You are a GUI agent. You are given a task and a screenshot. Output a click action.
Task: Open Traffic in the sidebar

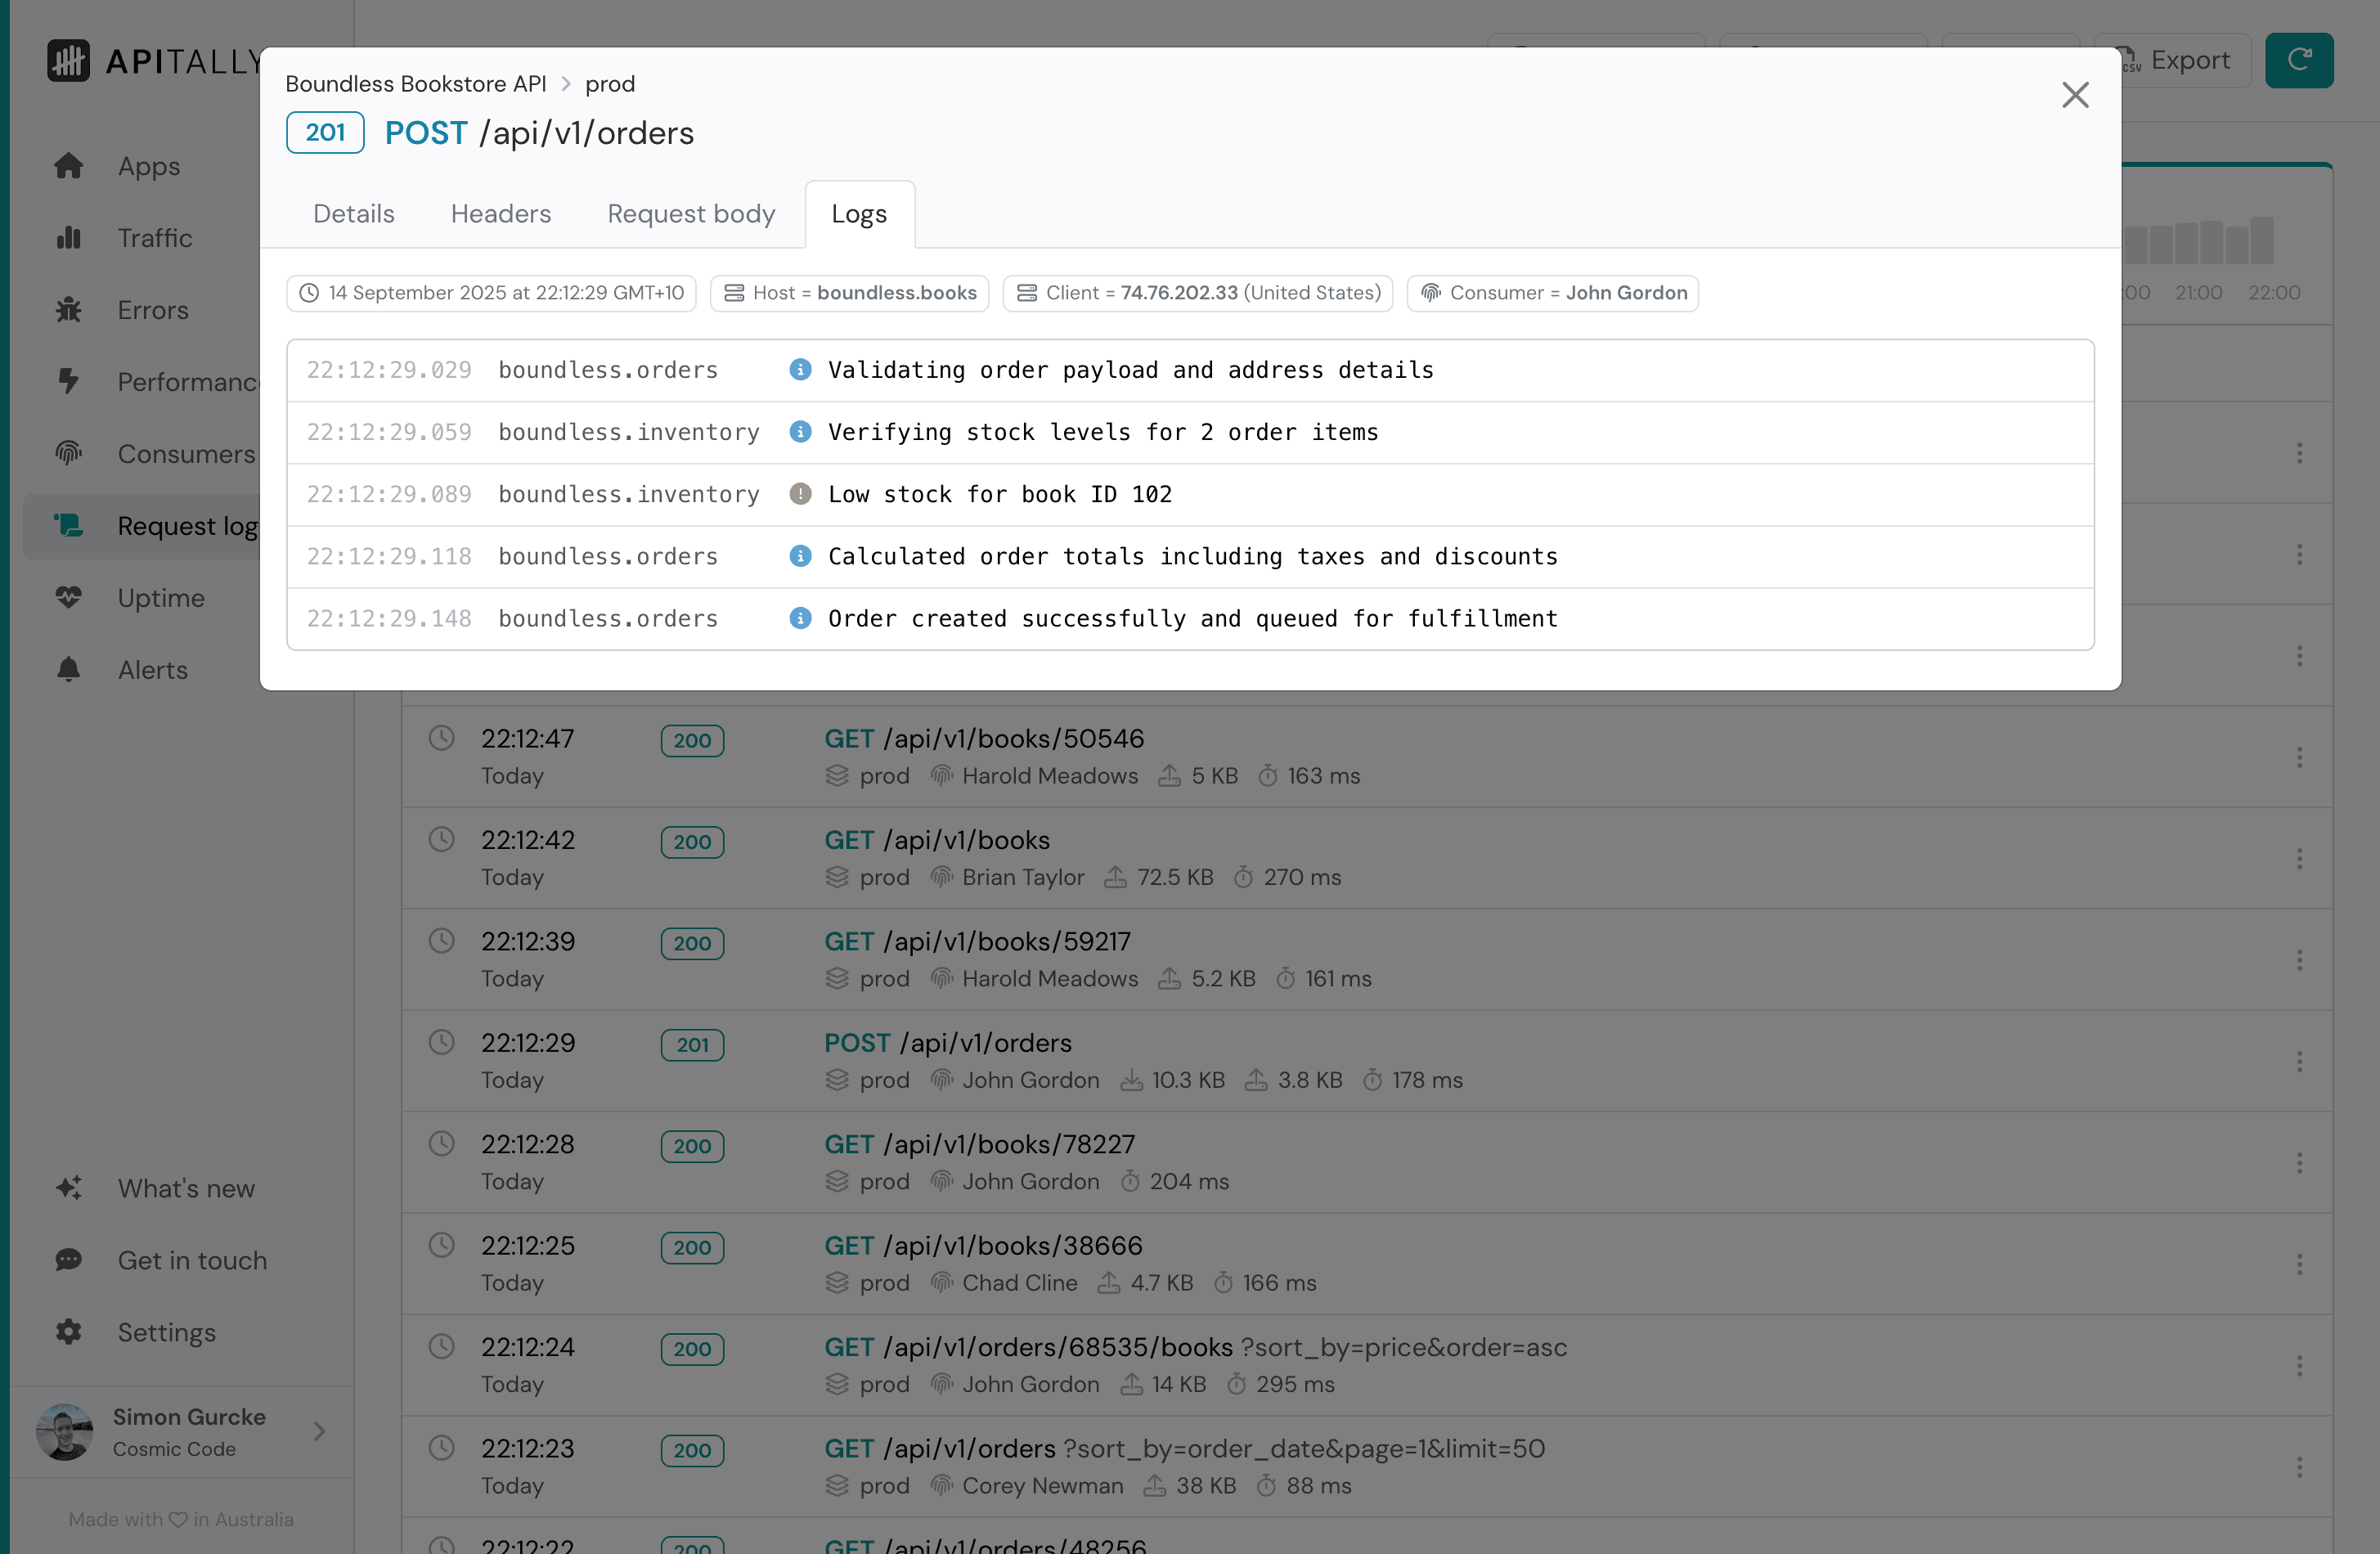[x=154, y=238]
